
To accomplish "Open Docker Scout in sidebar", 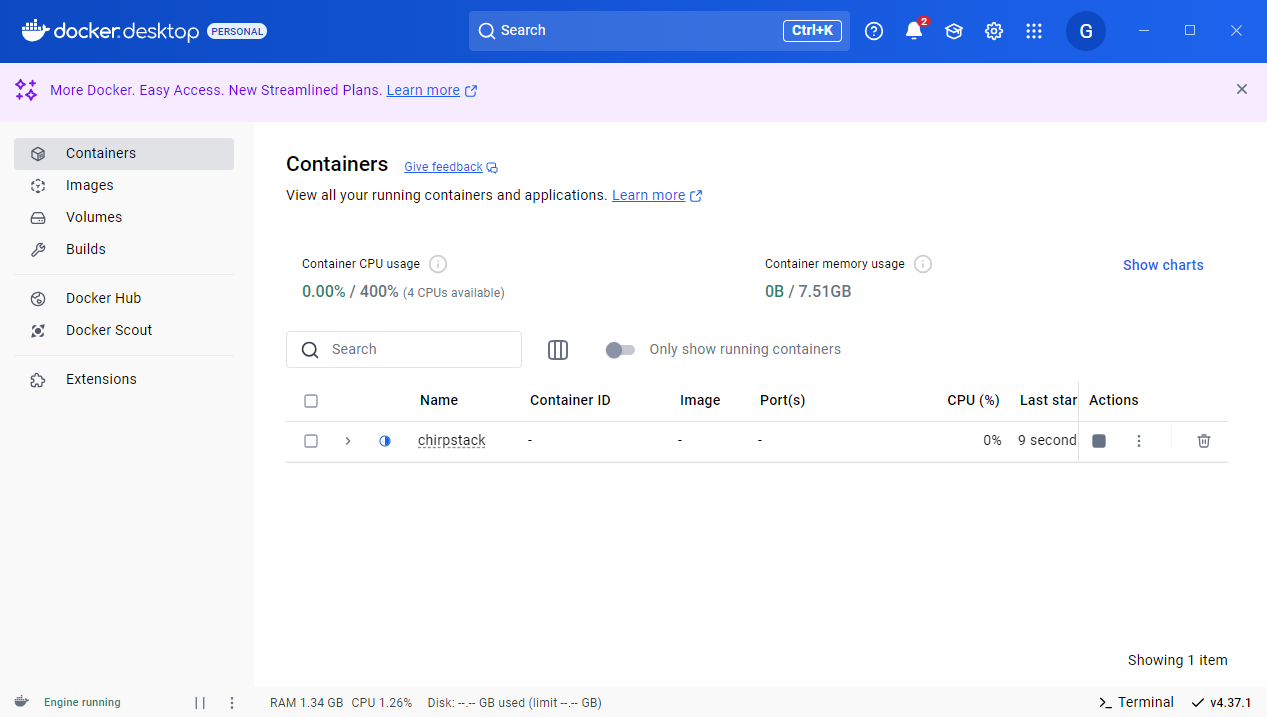I will click(124, 331).
